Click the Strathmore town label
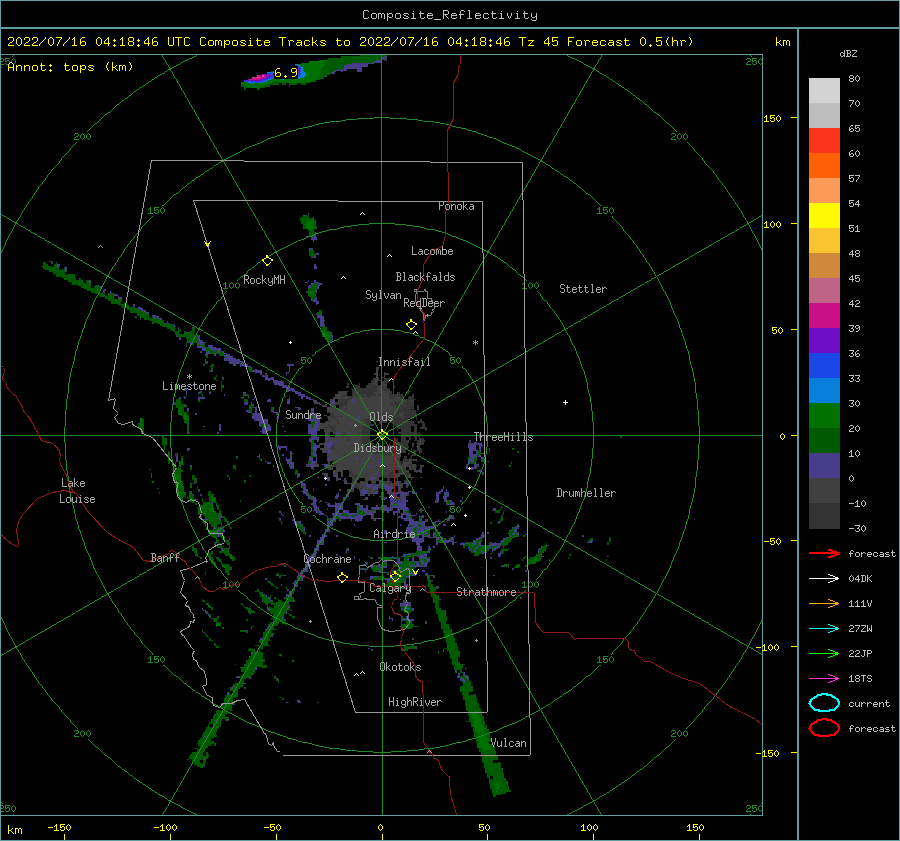The width and height of the screenshot is (900, 841). [x=486, y=592]
